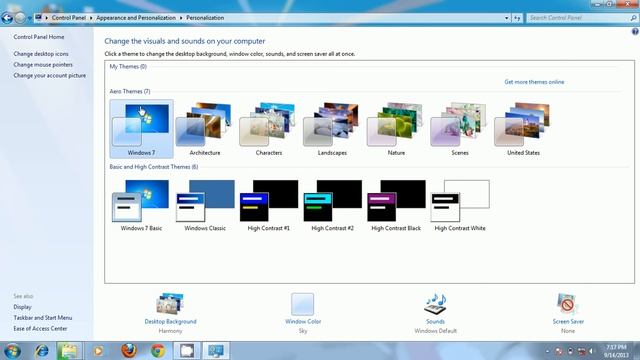
Task: Open Taskbar and Start Menu link
Action: [42, 318]
